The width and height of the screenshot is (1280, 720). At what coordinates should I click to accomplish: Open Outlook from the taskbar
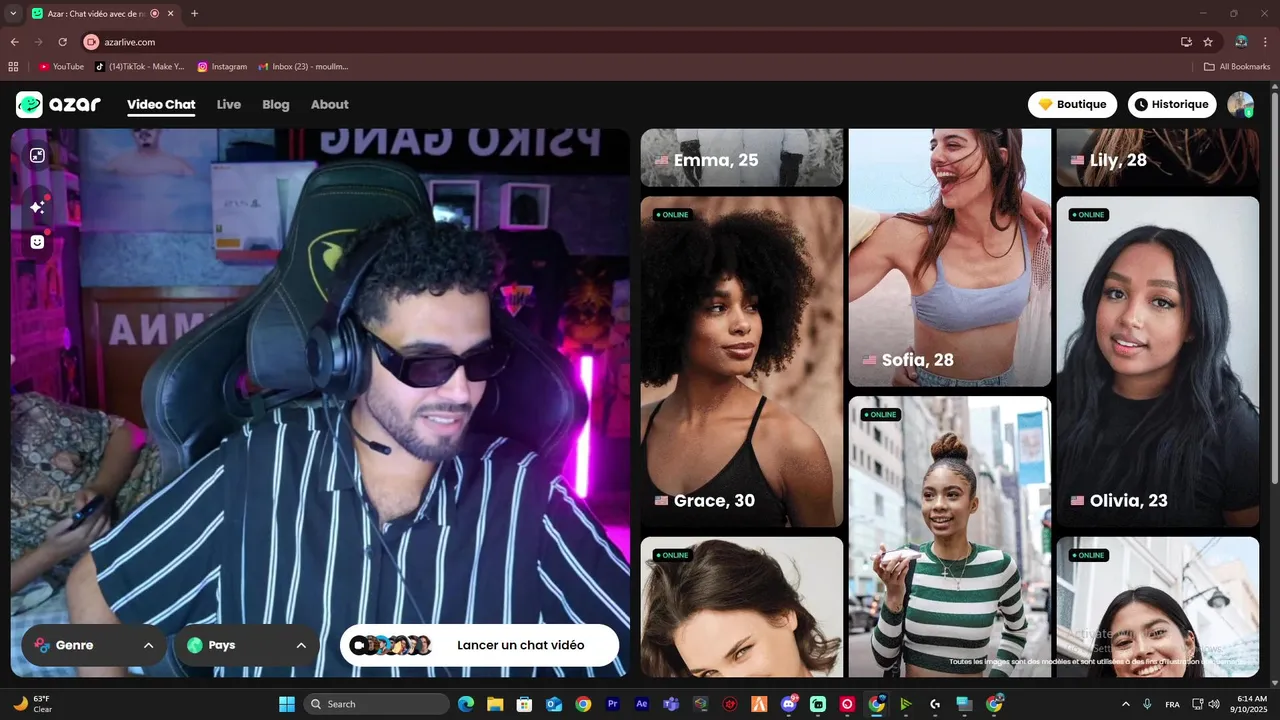coord(554,704)
